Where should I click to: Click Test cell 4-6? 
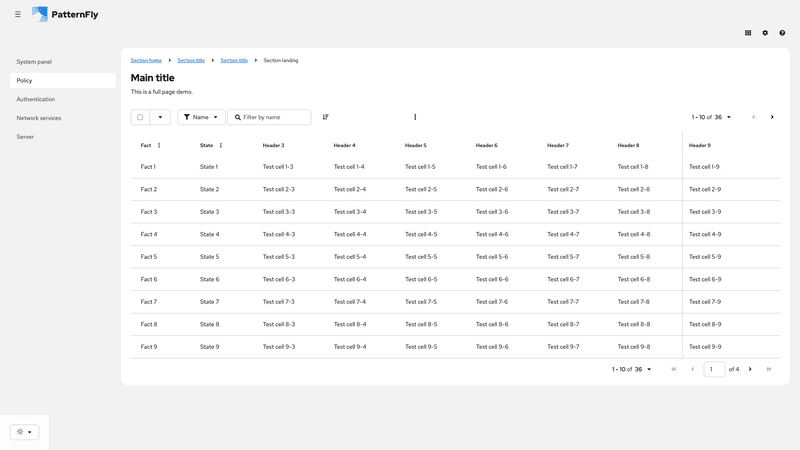(492, 234)
